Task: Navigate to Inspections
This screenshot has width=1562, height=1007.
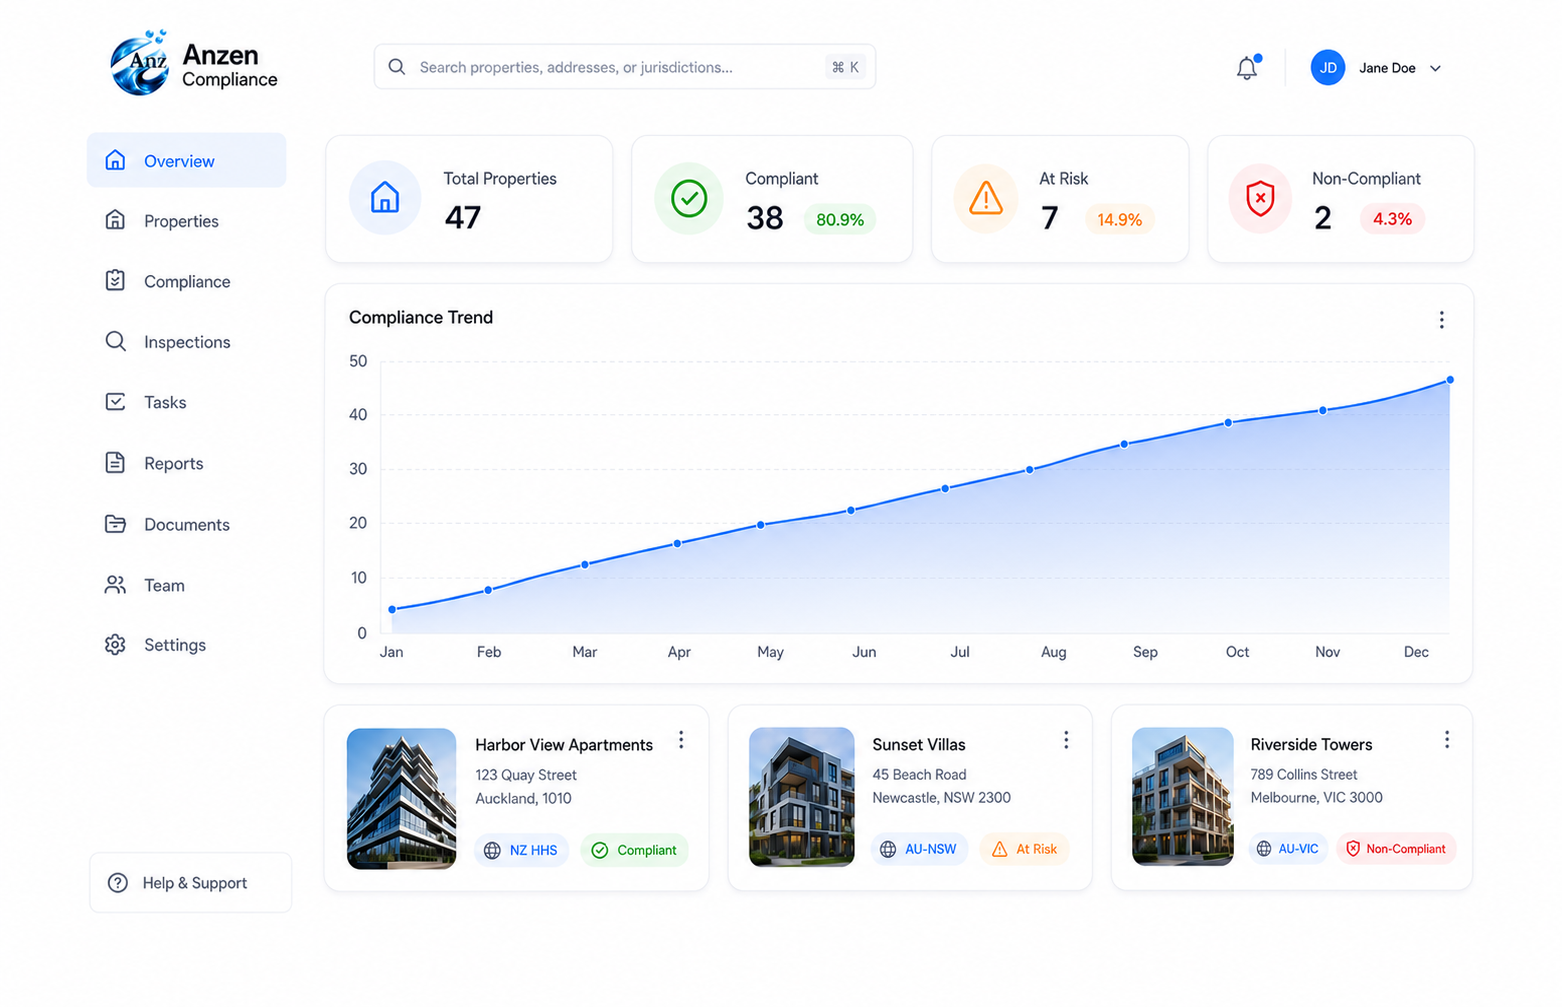Action: pyautogui.click(x=186, y=342)
